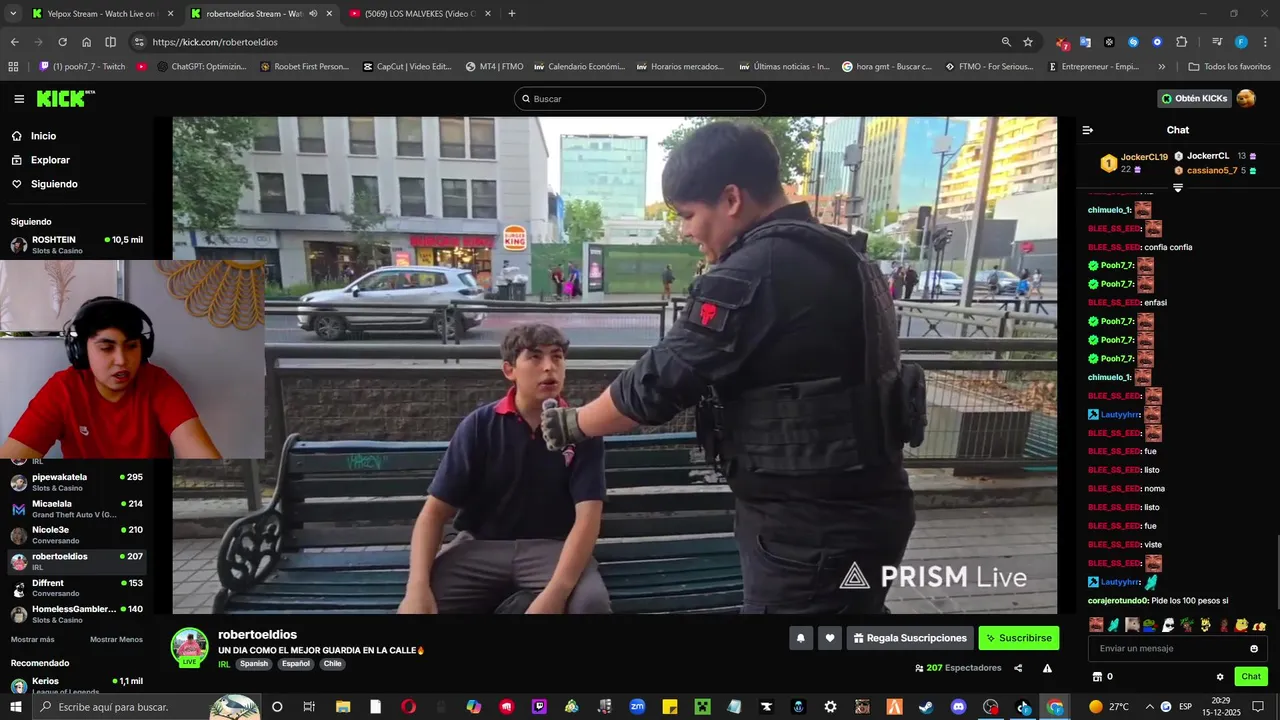
Task: Click the IRL category link under the title
Action: (x=224, y=664)
